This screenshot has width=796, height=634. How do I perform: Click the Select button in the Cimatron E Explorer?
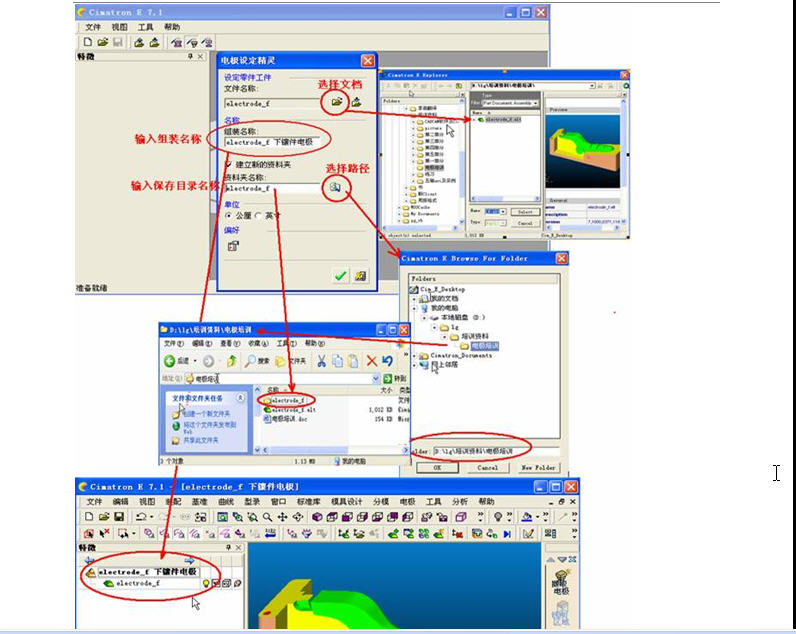click(525, 212)
